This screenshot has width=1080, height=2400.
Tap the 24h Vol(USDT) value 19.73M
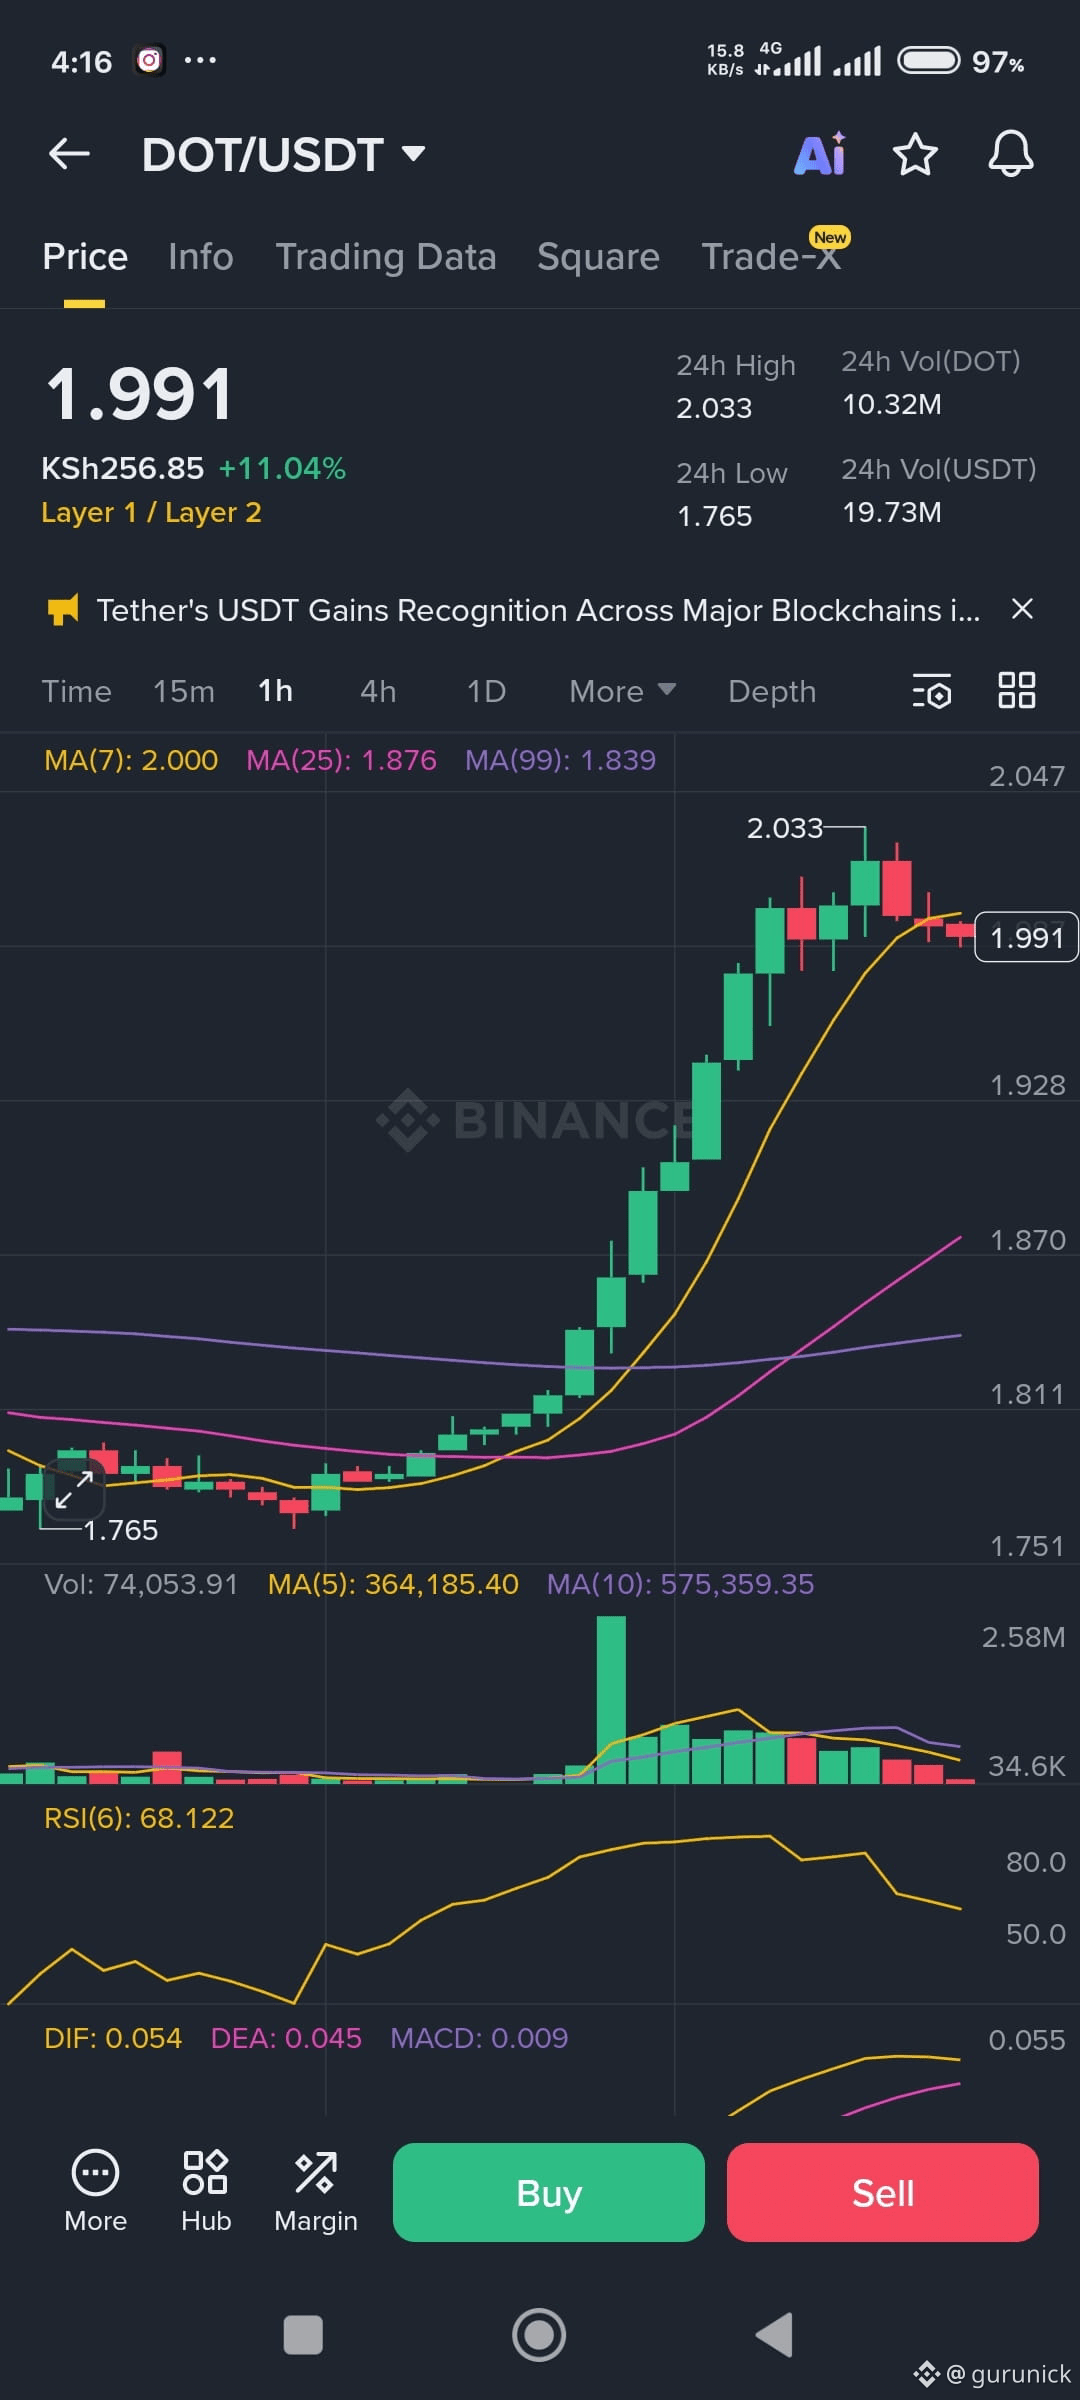(x=892, y=512)
